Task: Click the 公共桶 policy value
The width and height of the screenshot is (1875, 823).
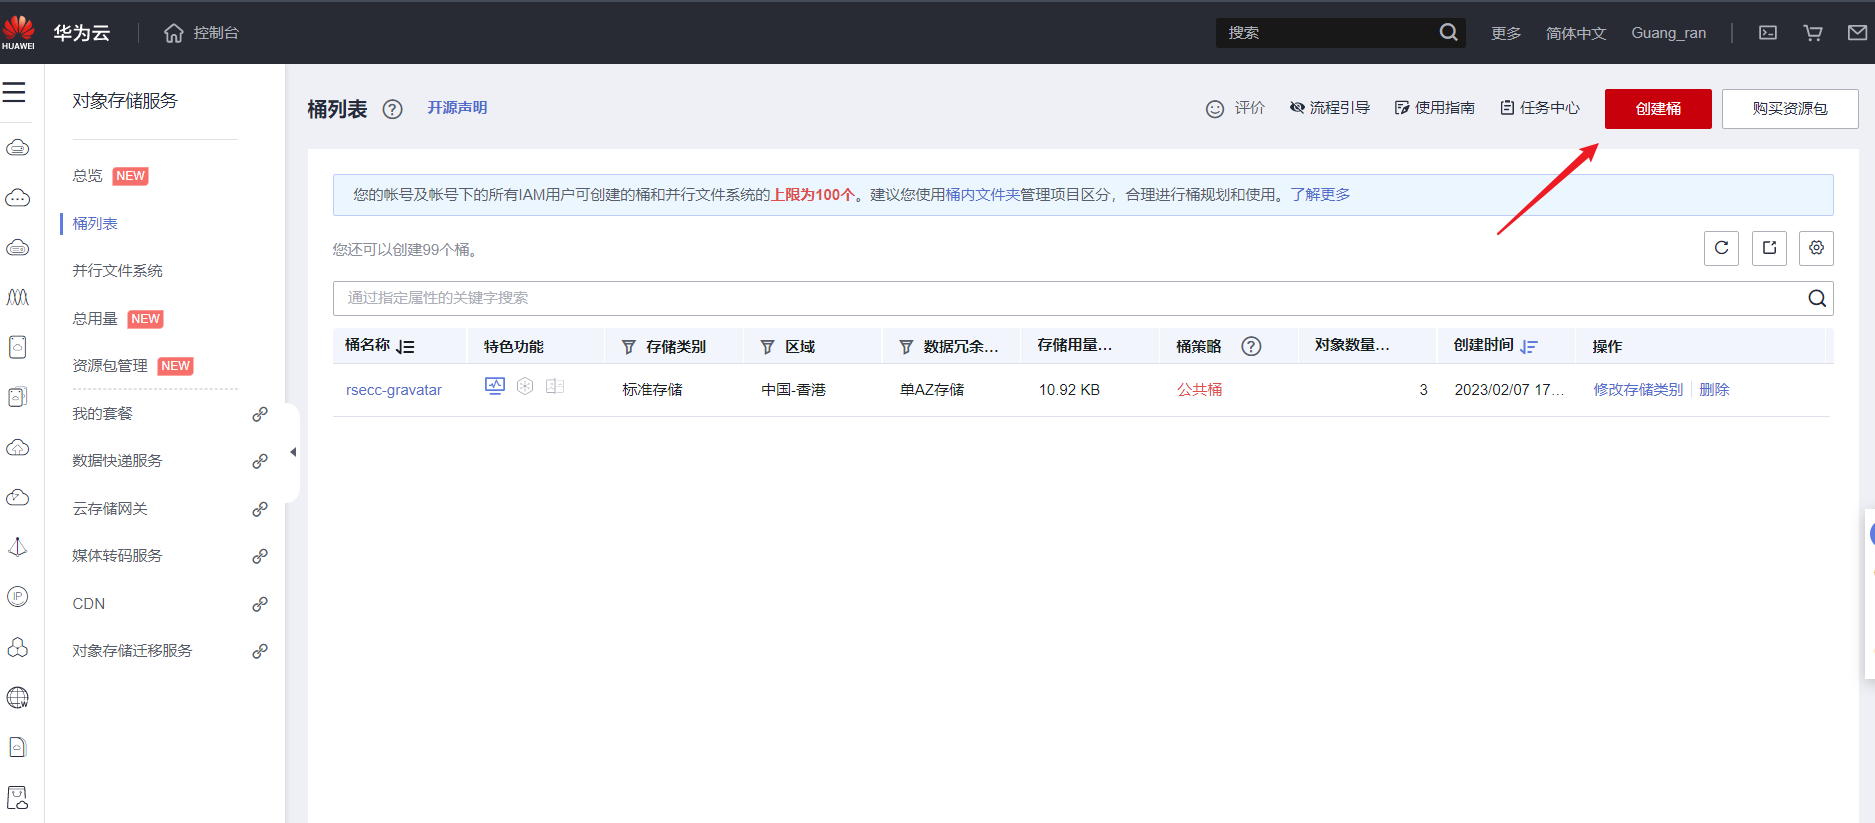Action: click(x=1199, y=390)
